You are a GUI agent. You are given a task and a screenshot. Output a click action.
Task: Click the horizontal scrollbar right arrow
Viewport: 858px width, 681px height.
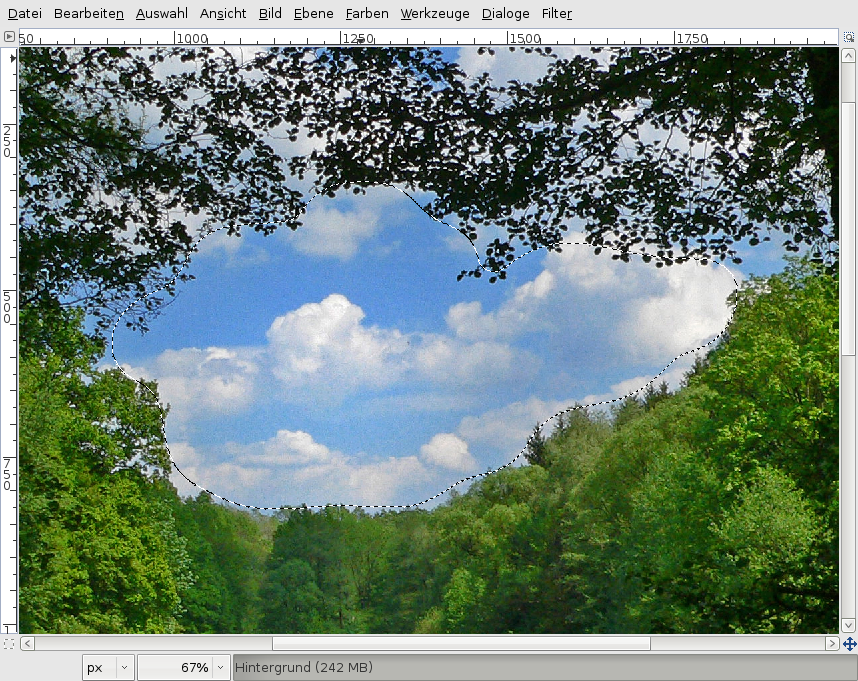[832, 643]
